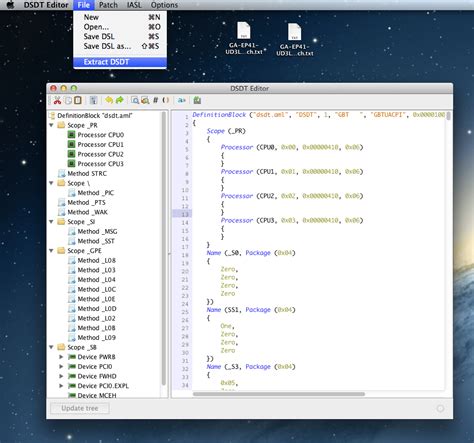
Task: Click the Update tree button
Action: (x=80, y=408)
